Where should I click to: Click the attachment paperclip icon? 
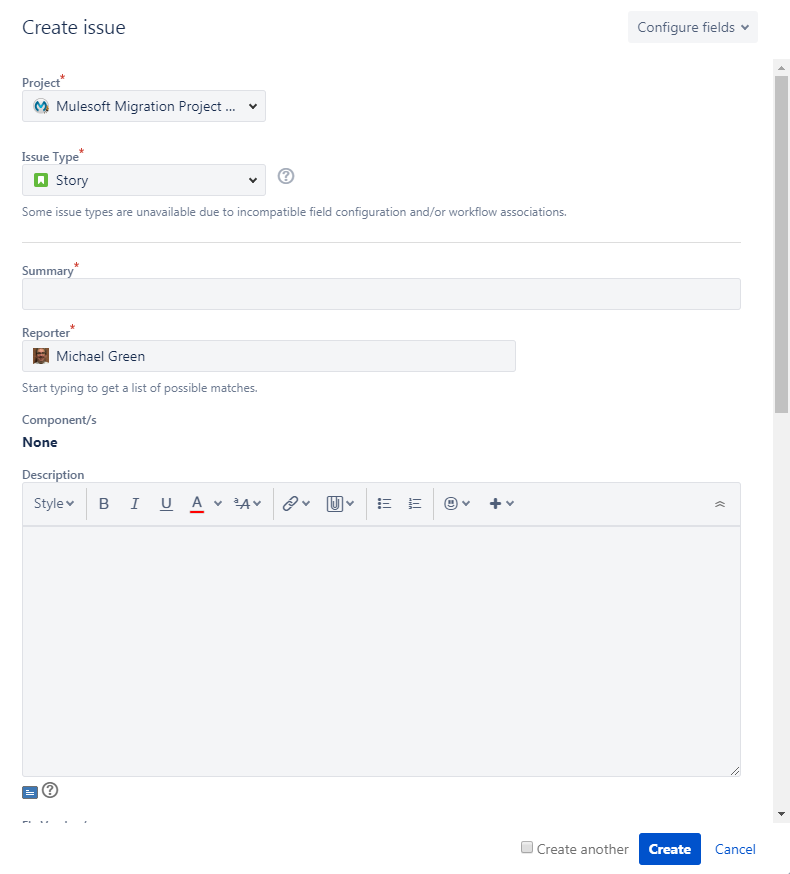click(x=335, y=504)
